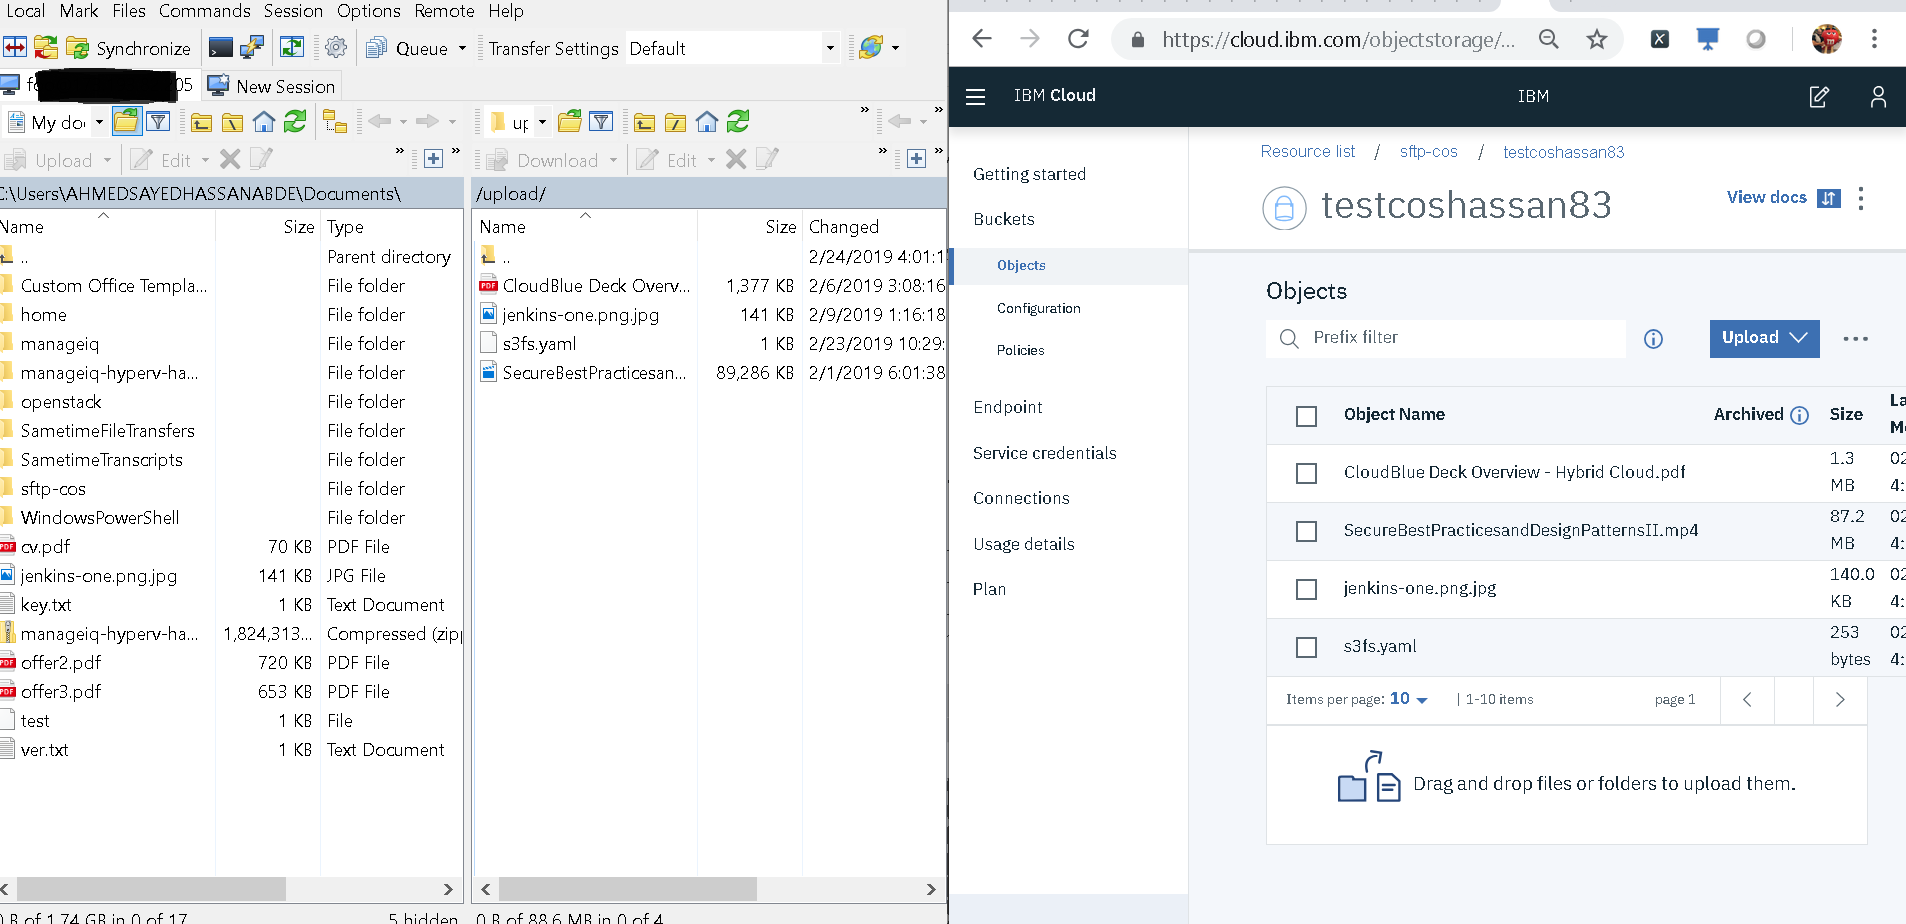Go to remote parent directory icon
Image resolution: width=1906 pixels, height=924 pixels.
coord(644,122)
